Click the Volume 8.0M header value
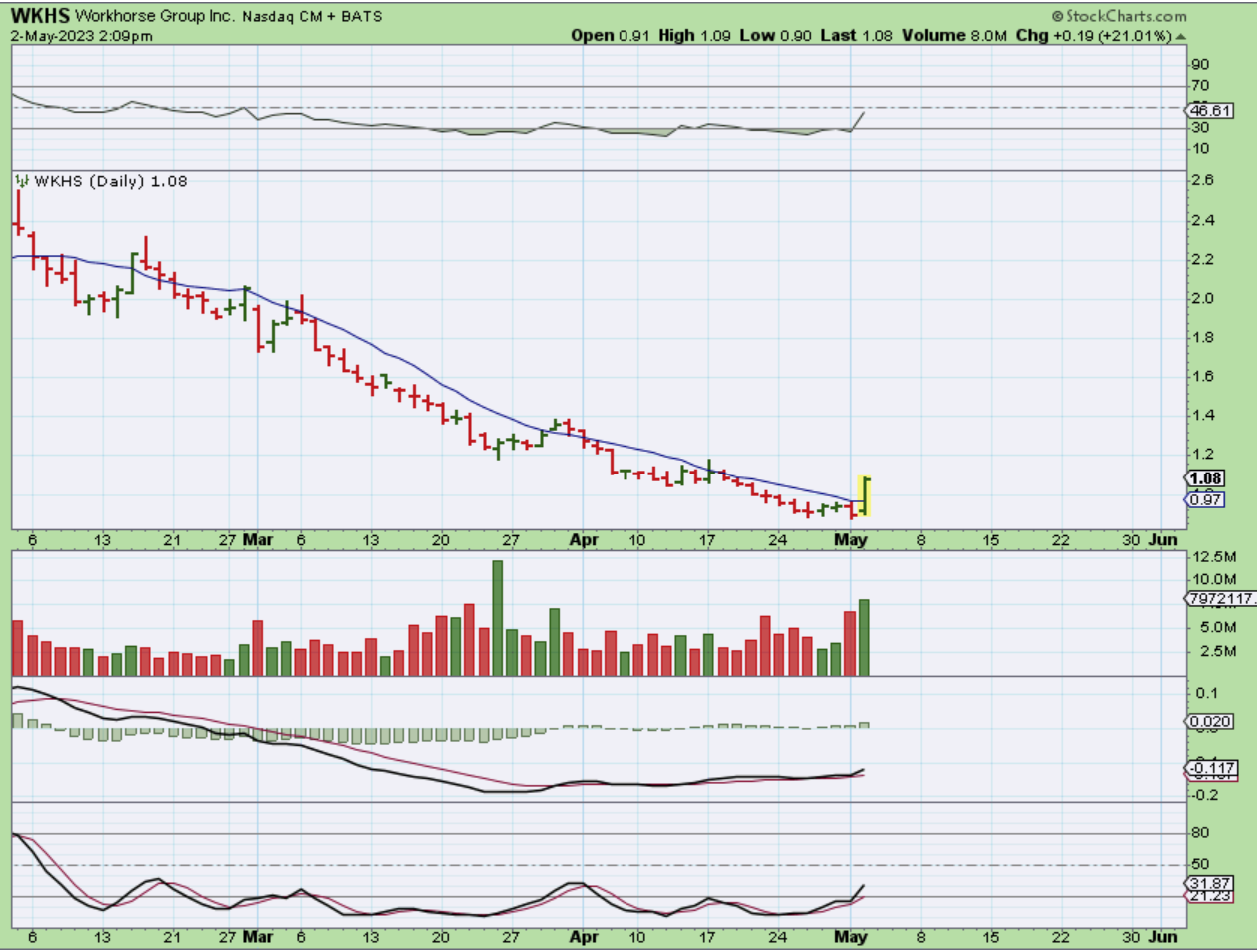The height and width of the screenshot is (951, 1257). [956, 35]
